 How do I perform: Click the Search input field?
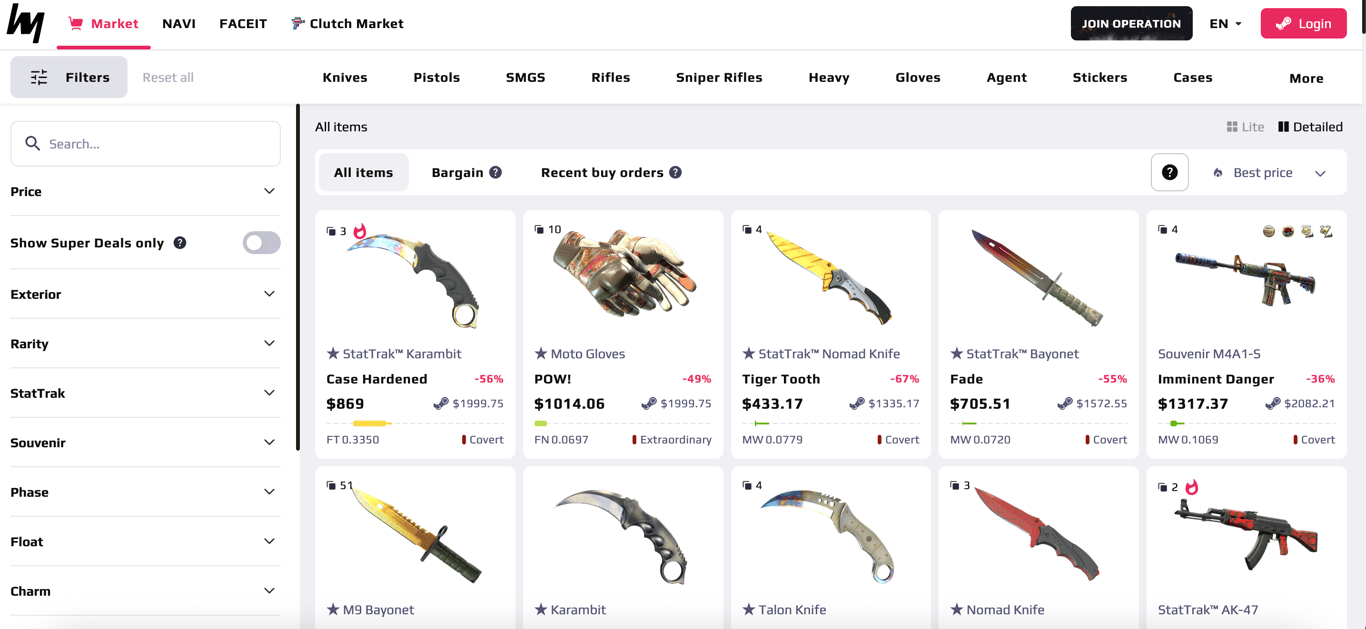pos(145,144)
